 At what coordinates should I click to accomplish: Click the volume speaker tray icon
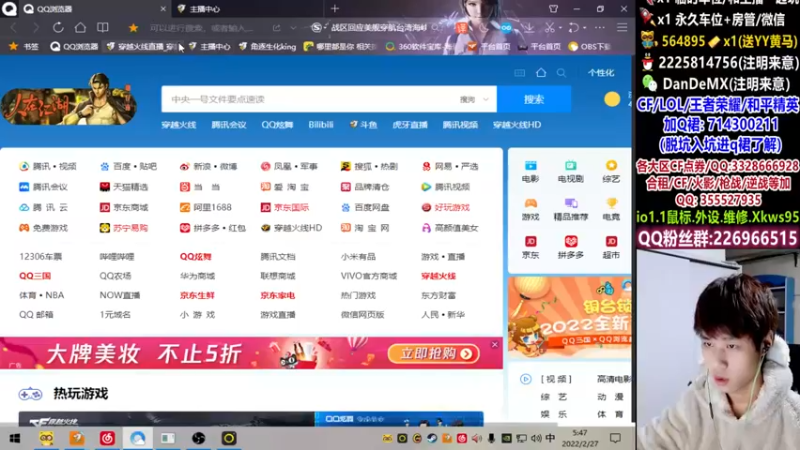click(536, 438)
